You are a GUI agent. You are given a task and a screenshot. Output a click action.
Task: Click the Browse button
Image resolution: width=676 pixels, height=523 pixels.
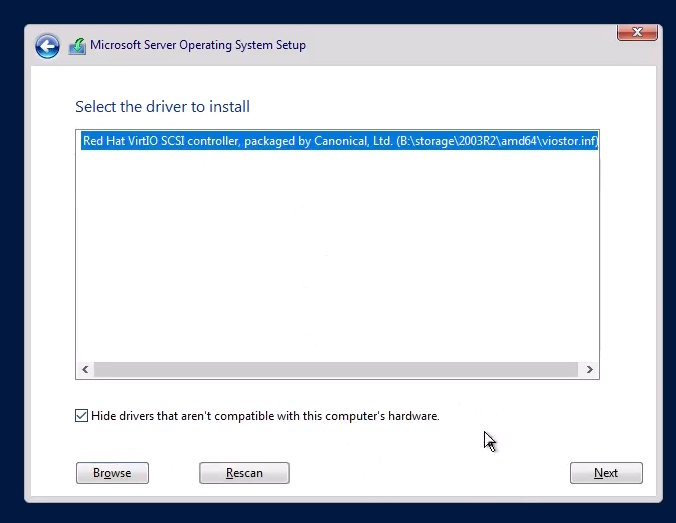[x=112, y=473]
